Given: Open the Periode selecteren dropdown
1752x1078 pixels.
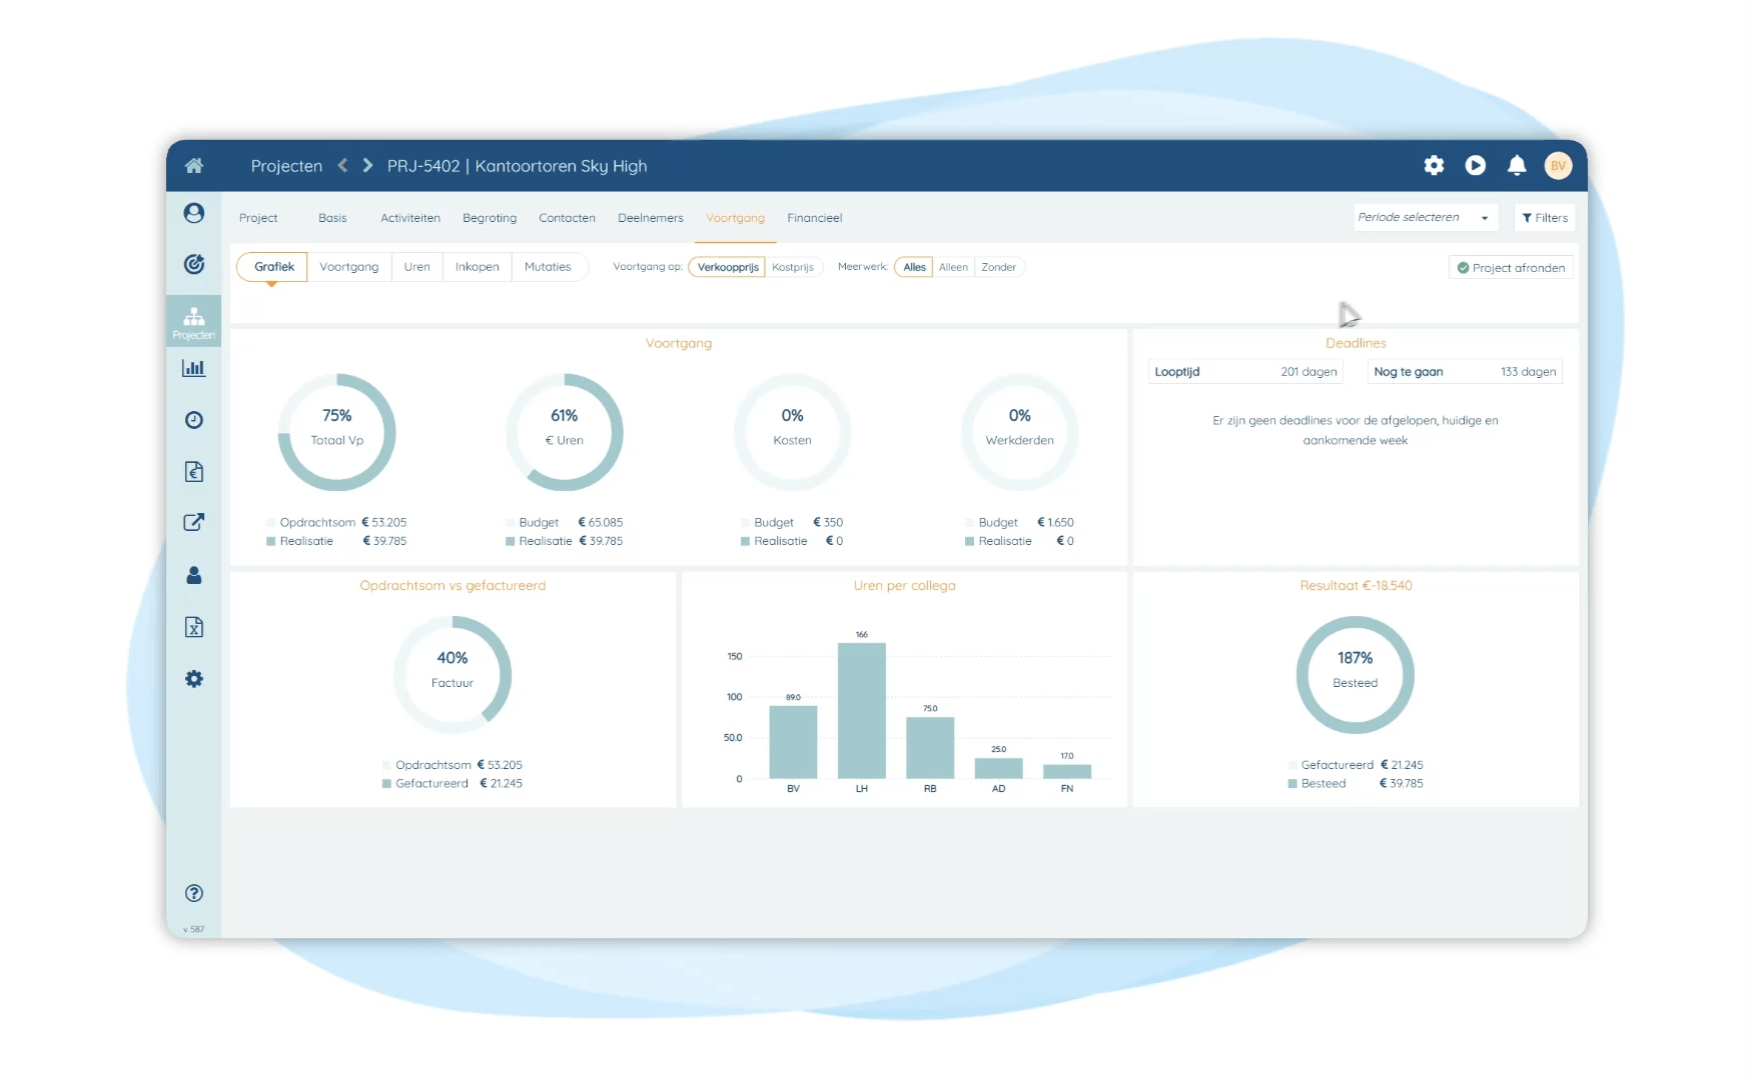Looking at the screenshot, I should 1424,218.
